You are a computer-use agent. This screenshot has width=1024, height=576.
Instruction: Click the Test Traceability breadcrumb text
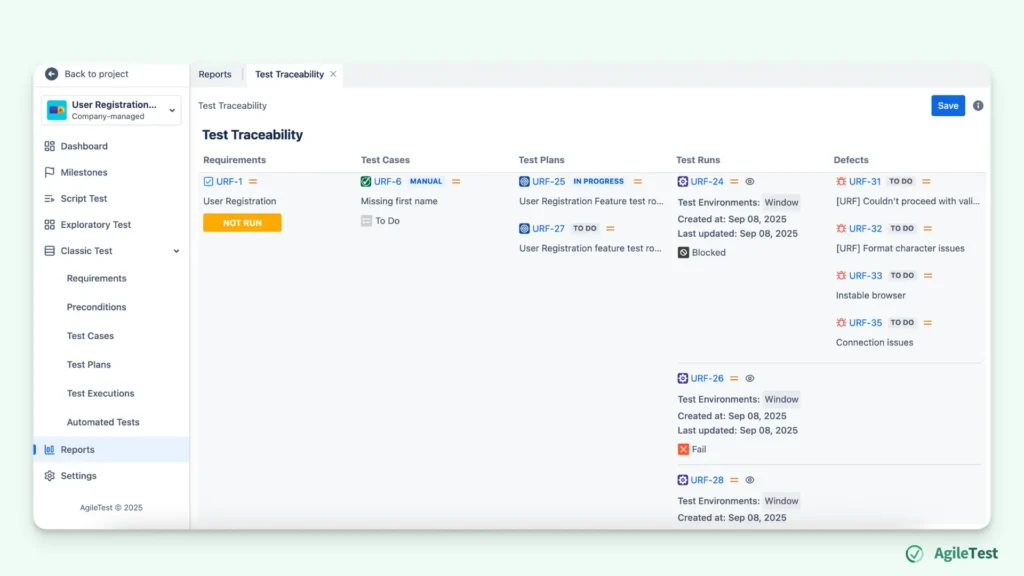coord(232,106)
